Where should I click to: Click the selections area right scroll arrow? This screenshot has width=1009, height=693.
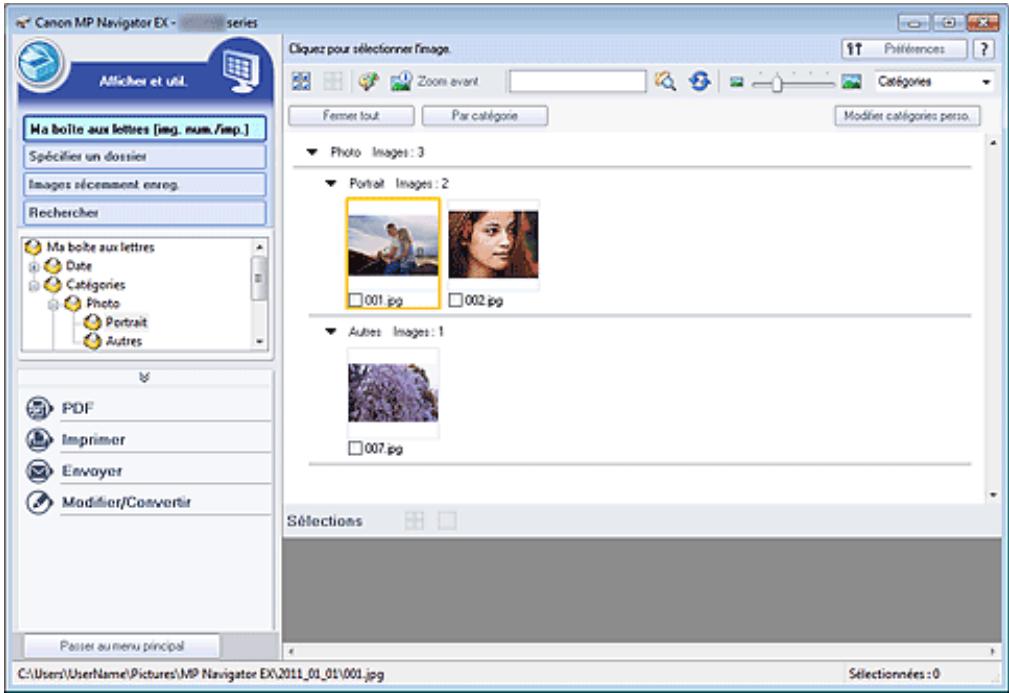(x=992, y=651)
